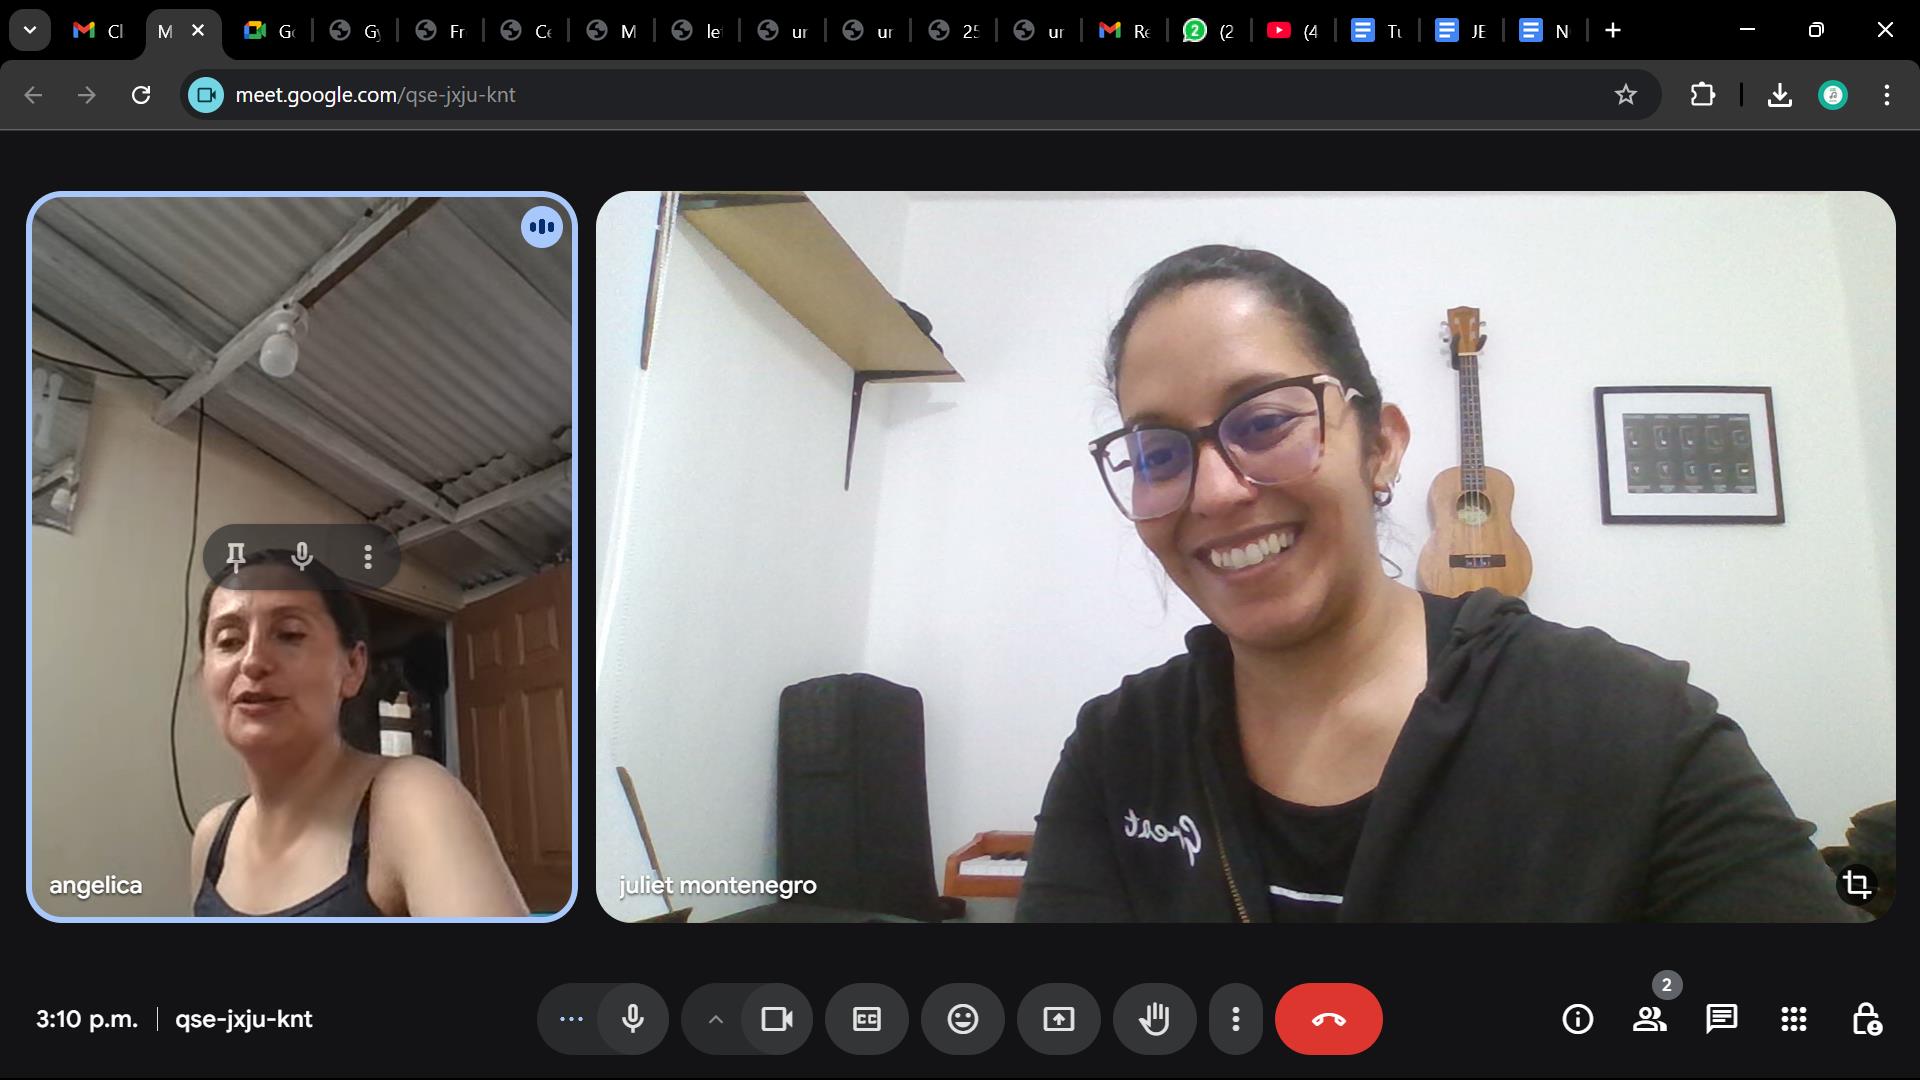The height and width of the screenshot is (1080, 1920).
Task: Leave the call with red hangup button
Action: coord(1328,1019)
